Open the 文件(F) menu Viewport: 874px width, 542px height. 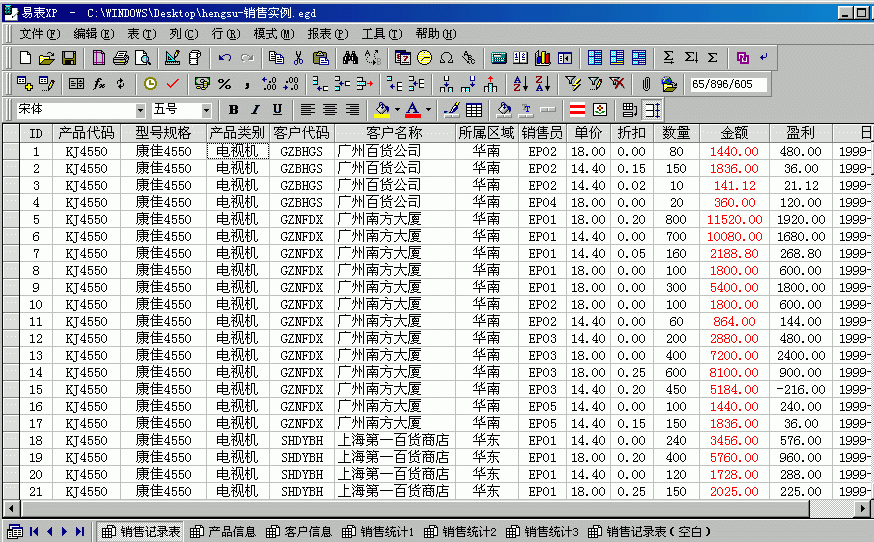[x=40, y=34]
